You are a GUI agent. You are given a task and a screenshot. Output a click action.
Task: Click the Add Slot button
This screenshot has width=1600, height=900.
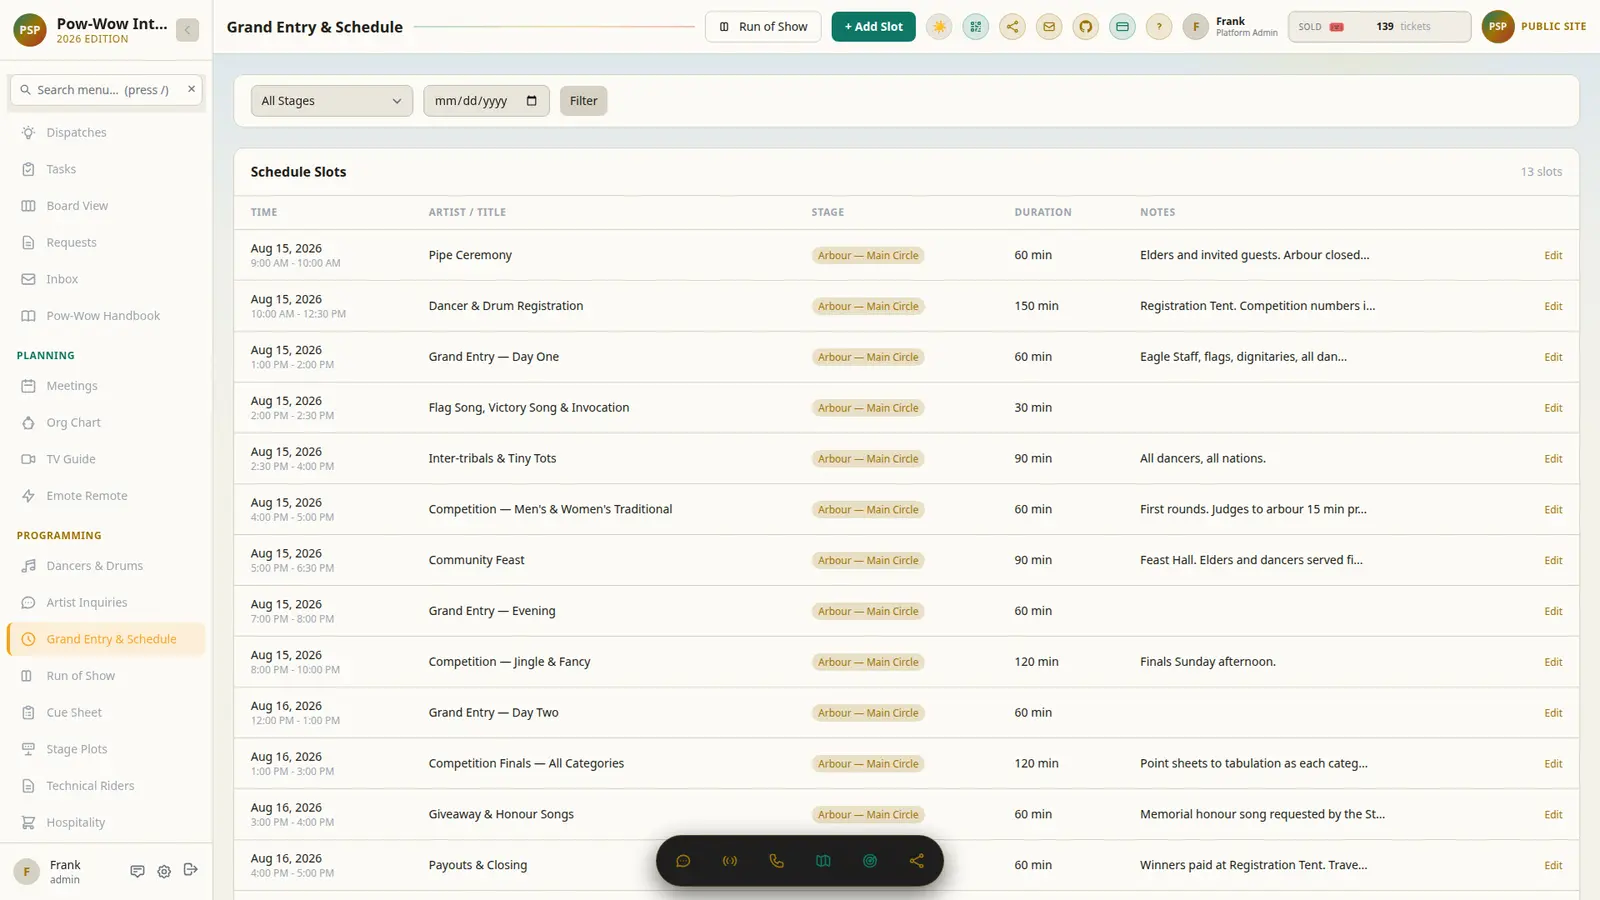[874, 27]
